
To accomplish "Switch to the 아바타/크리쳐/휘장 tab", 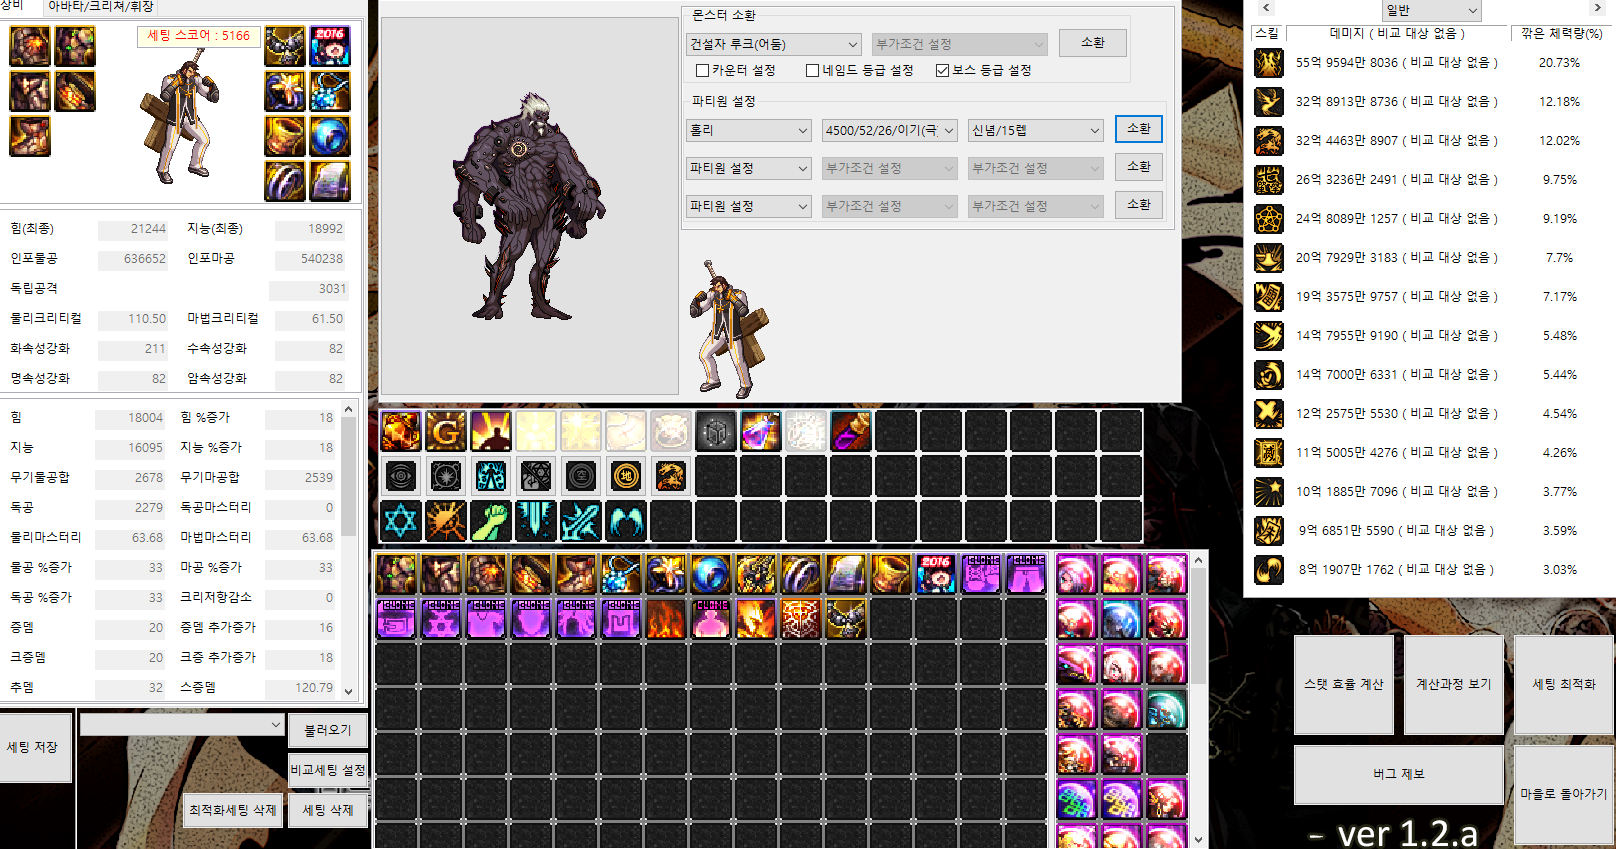I will point(100,6).
